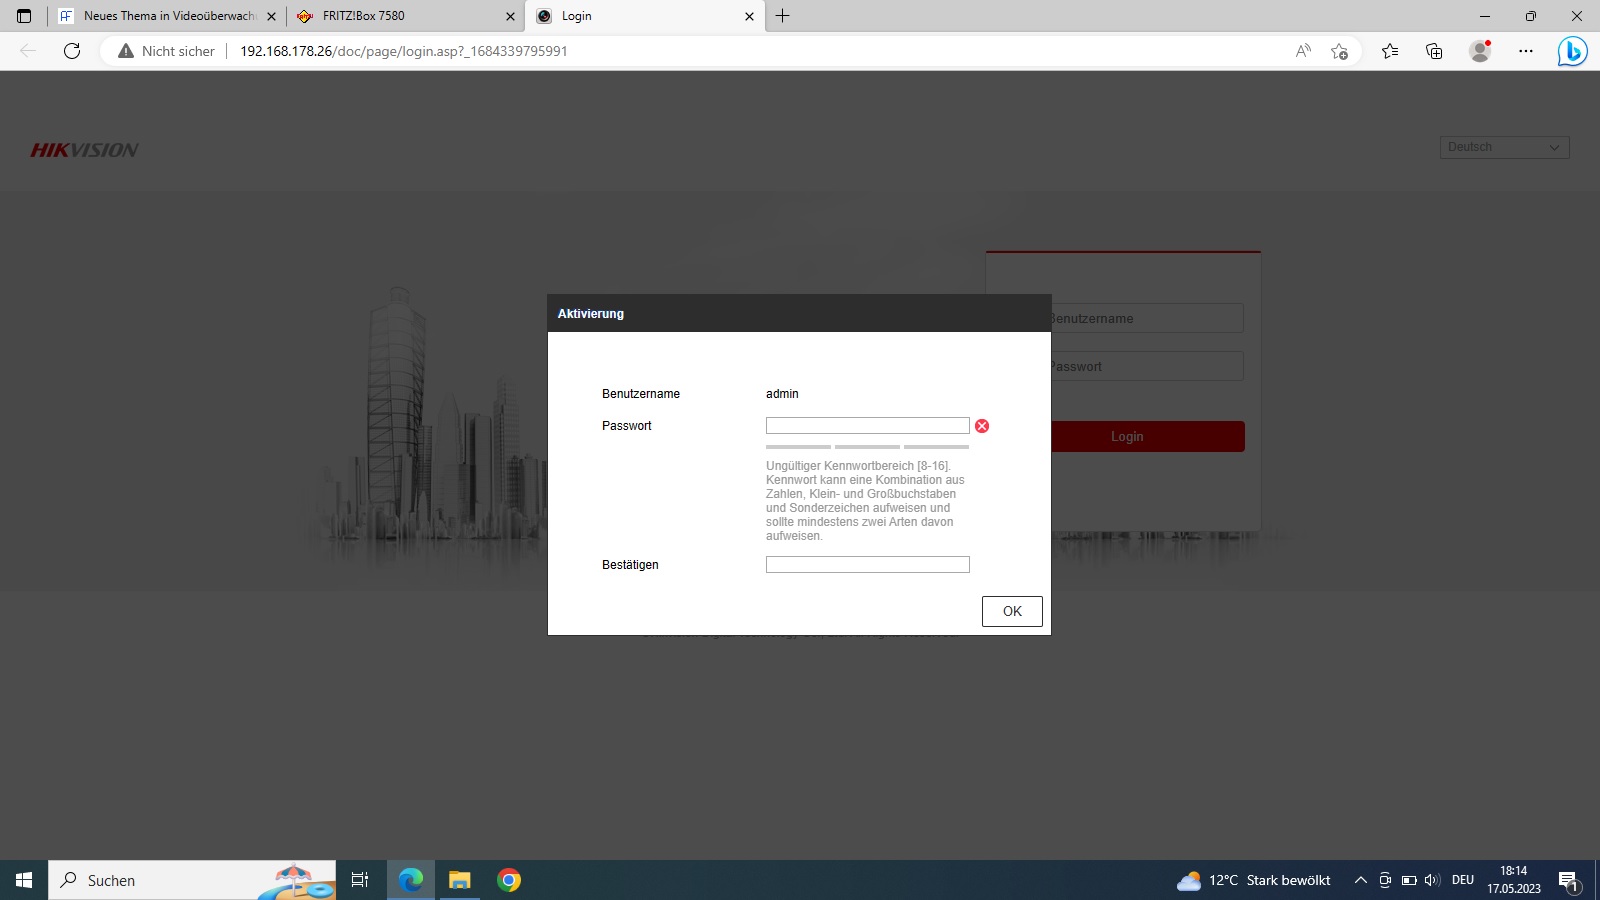Show hidden system tray icons chevron

click(1360, 880)
